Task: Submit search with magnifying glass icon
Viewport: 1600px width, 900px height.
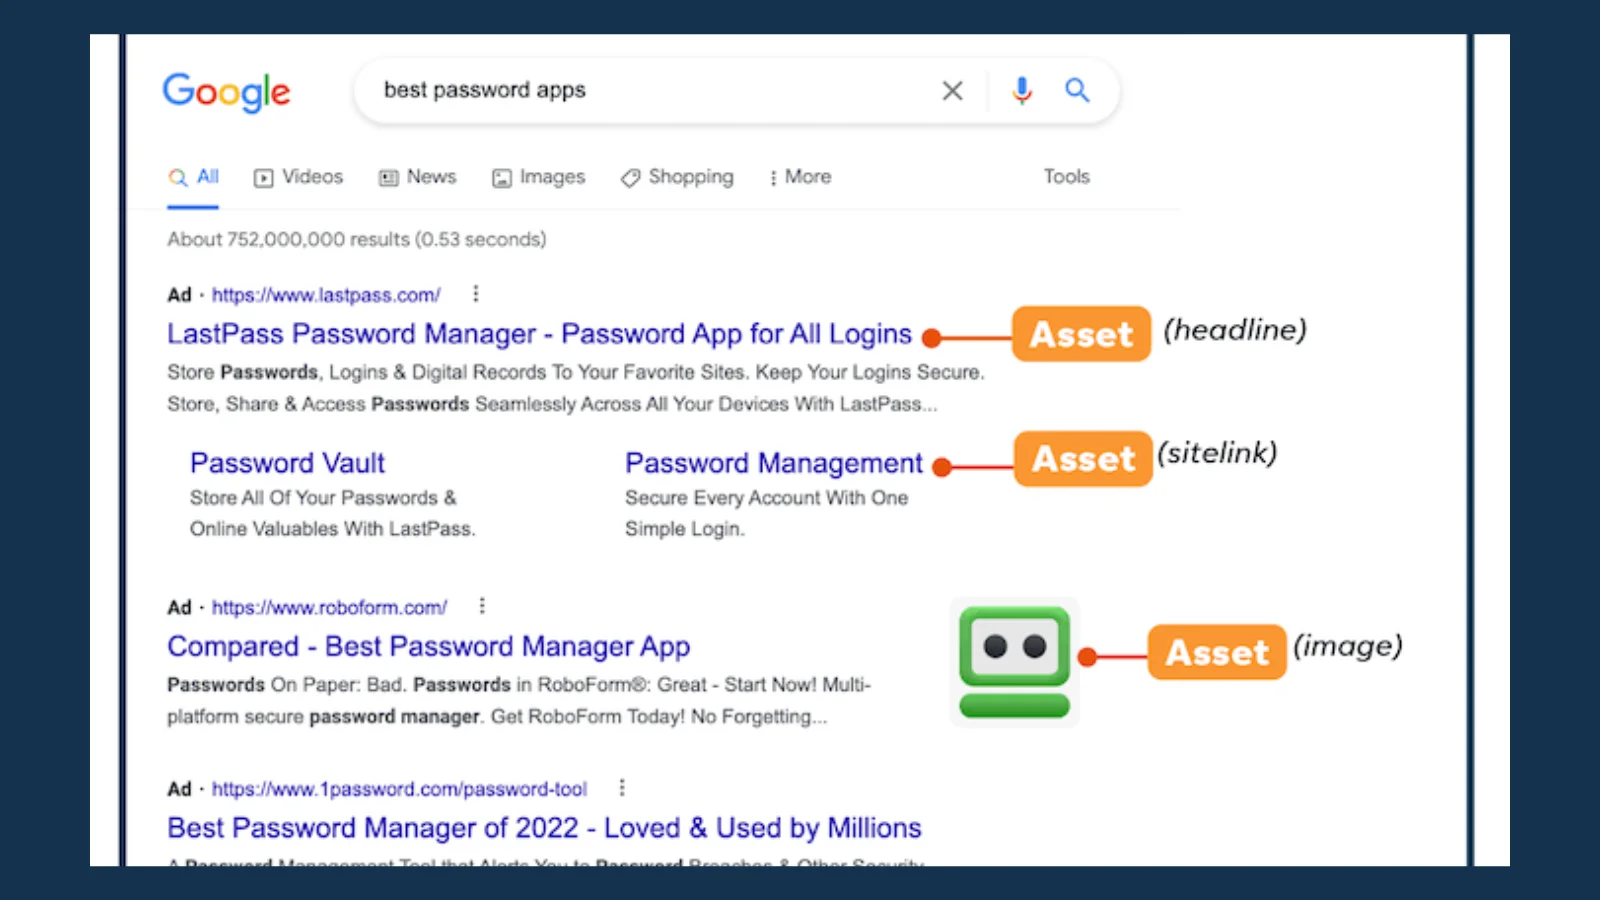Action: coord(1077,90)
